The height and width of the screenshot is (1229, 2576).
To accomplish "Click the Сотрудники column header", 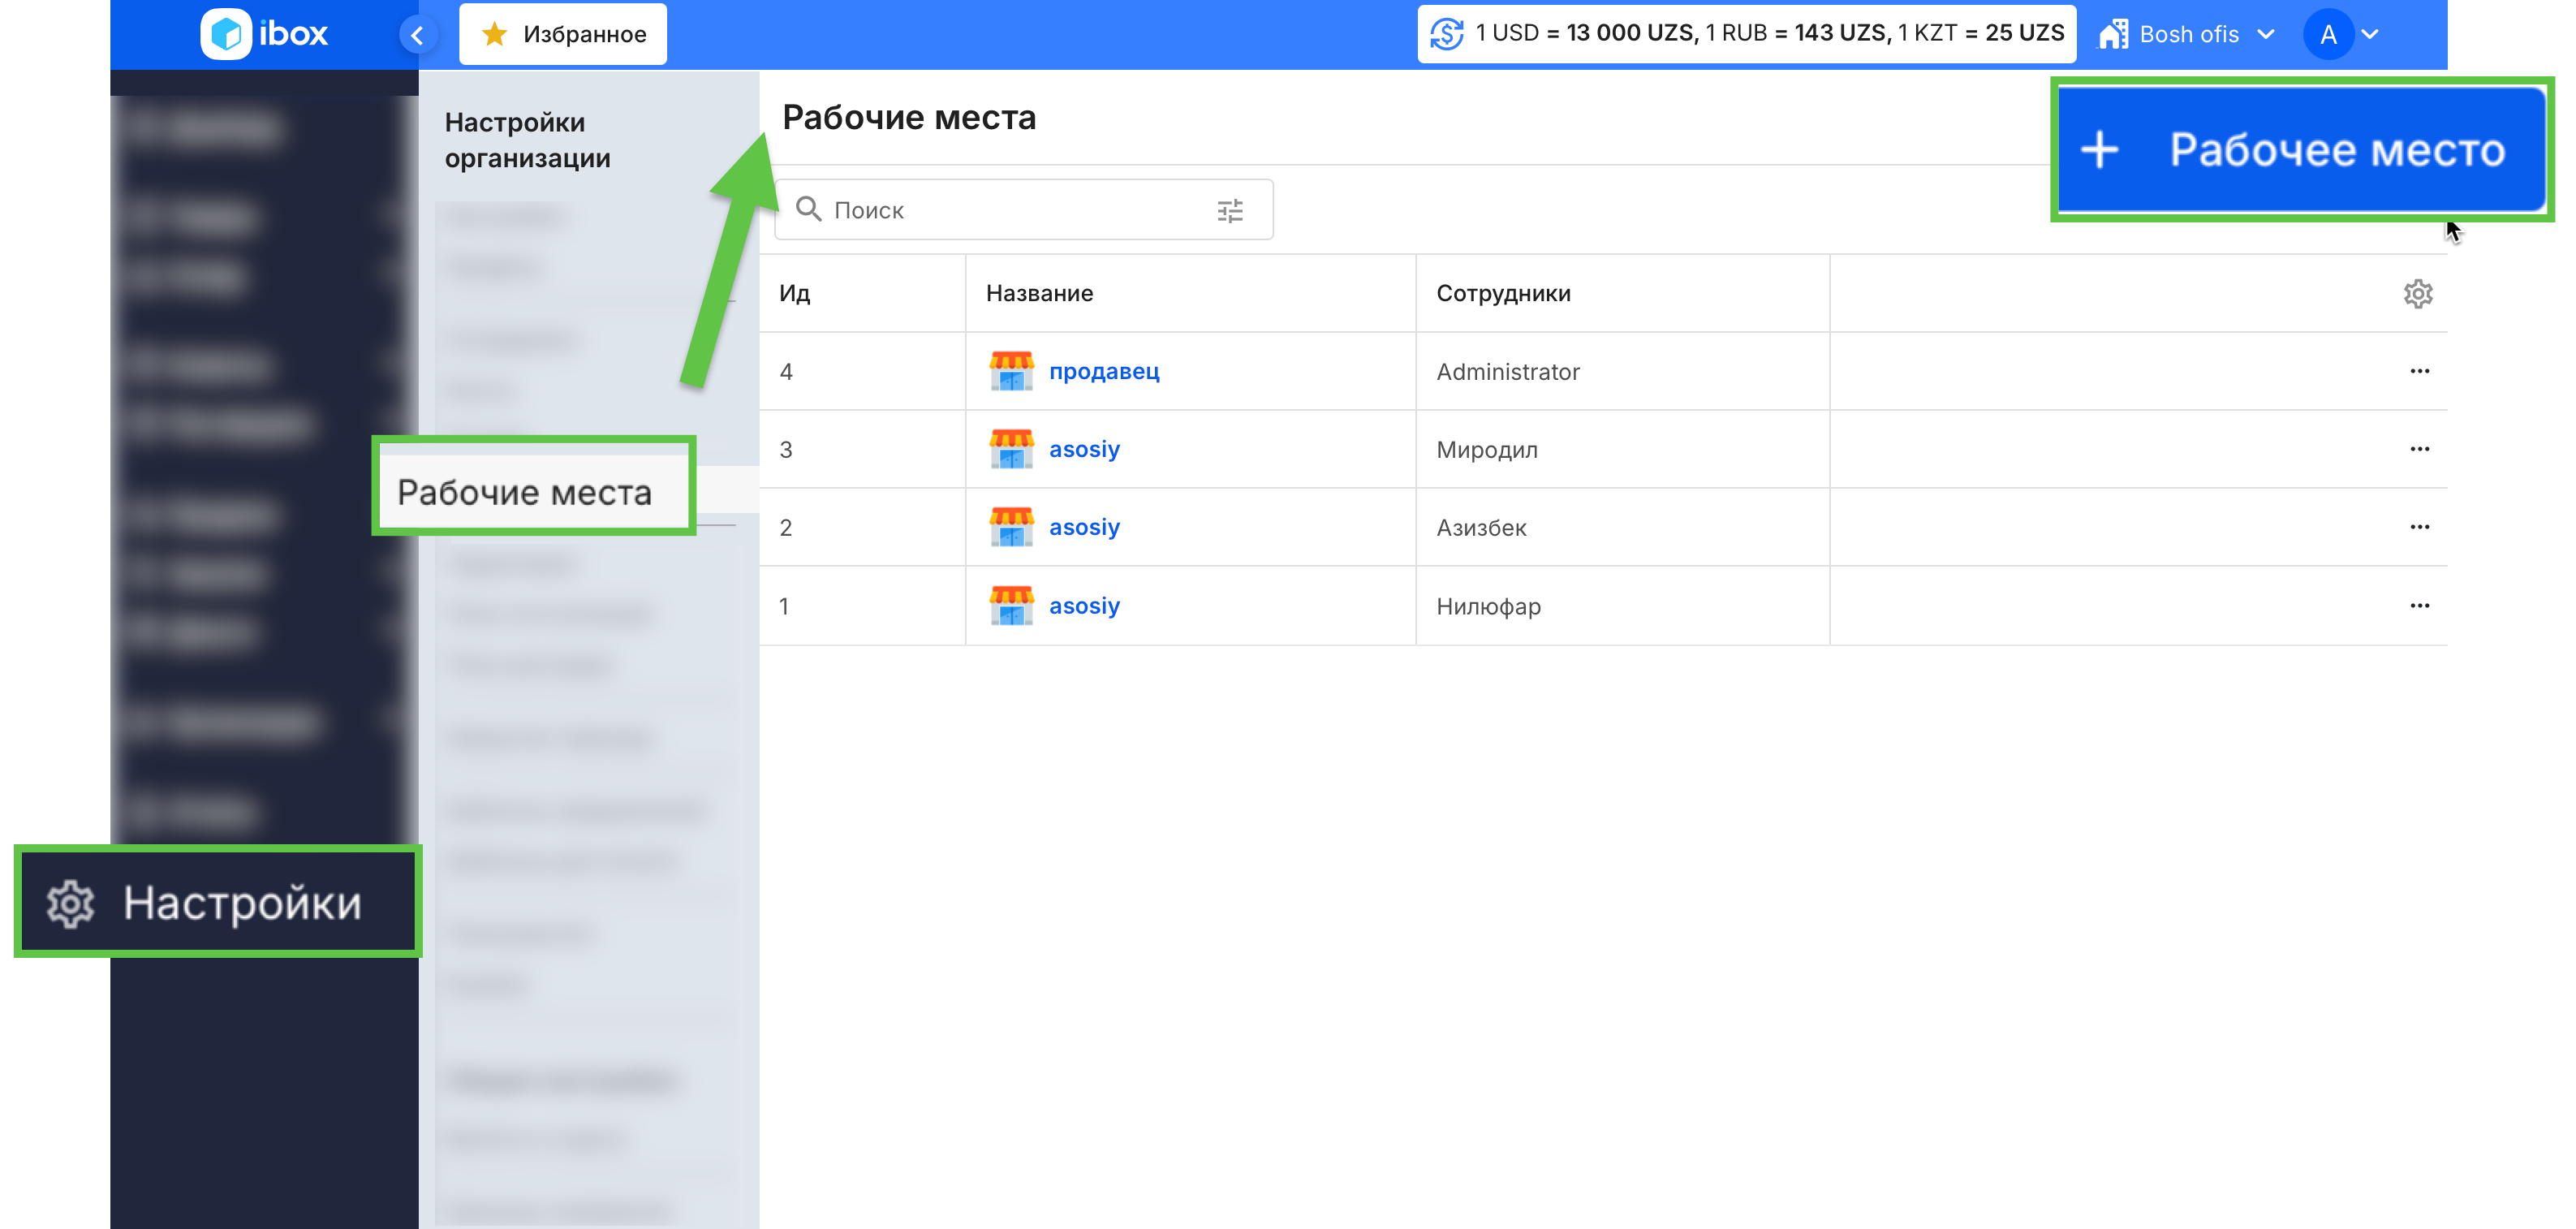I will point(1503,293).
